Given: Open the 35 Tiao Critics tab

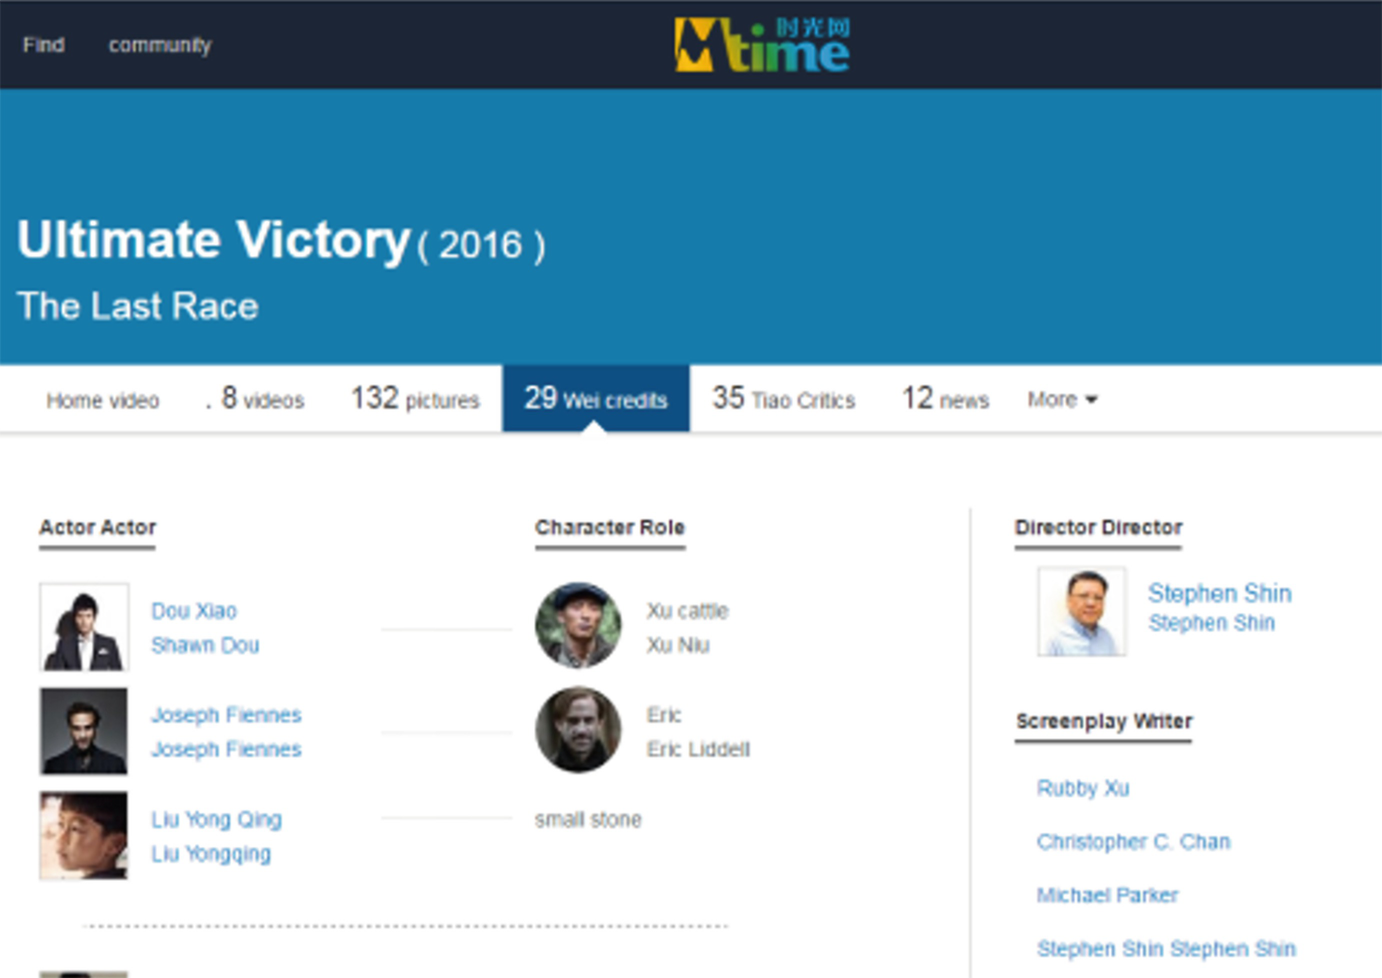Looking at the screenshot, I should click(x=783, y=399).
